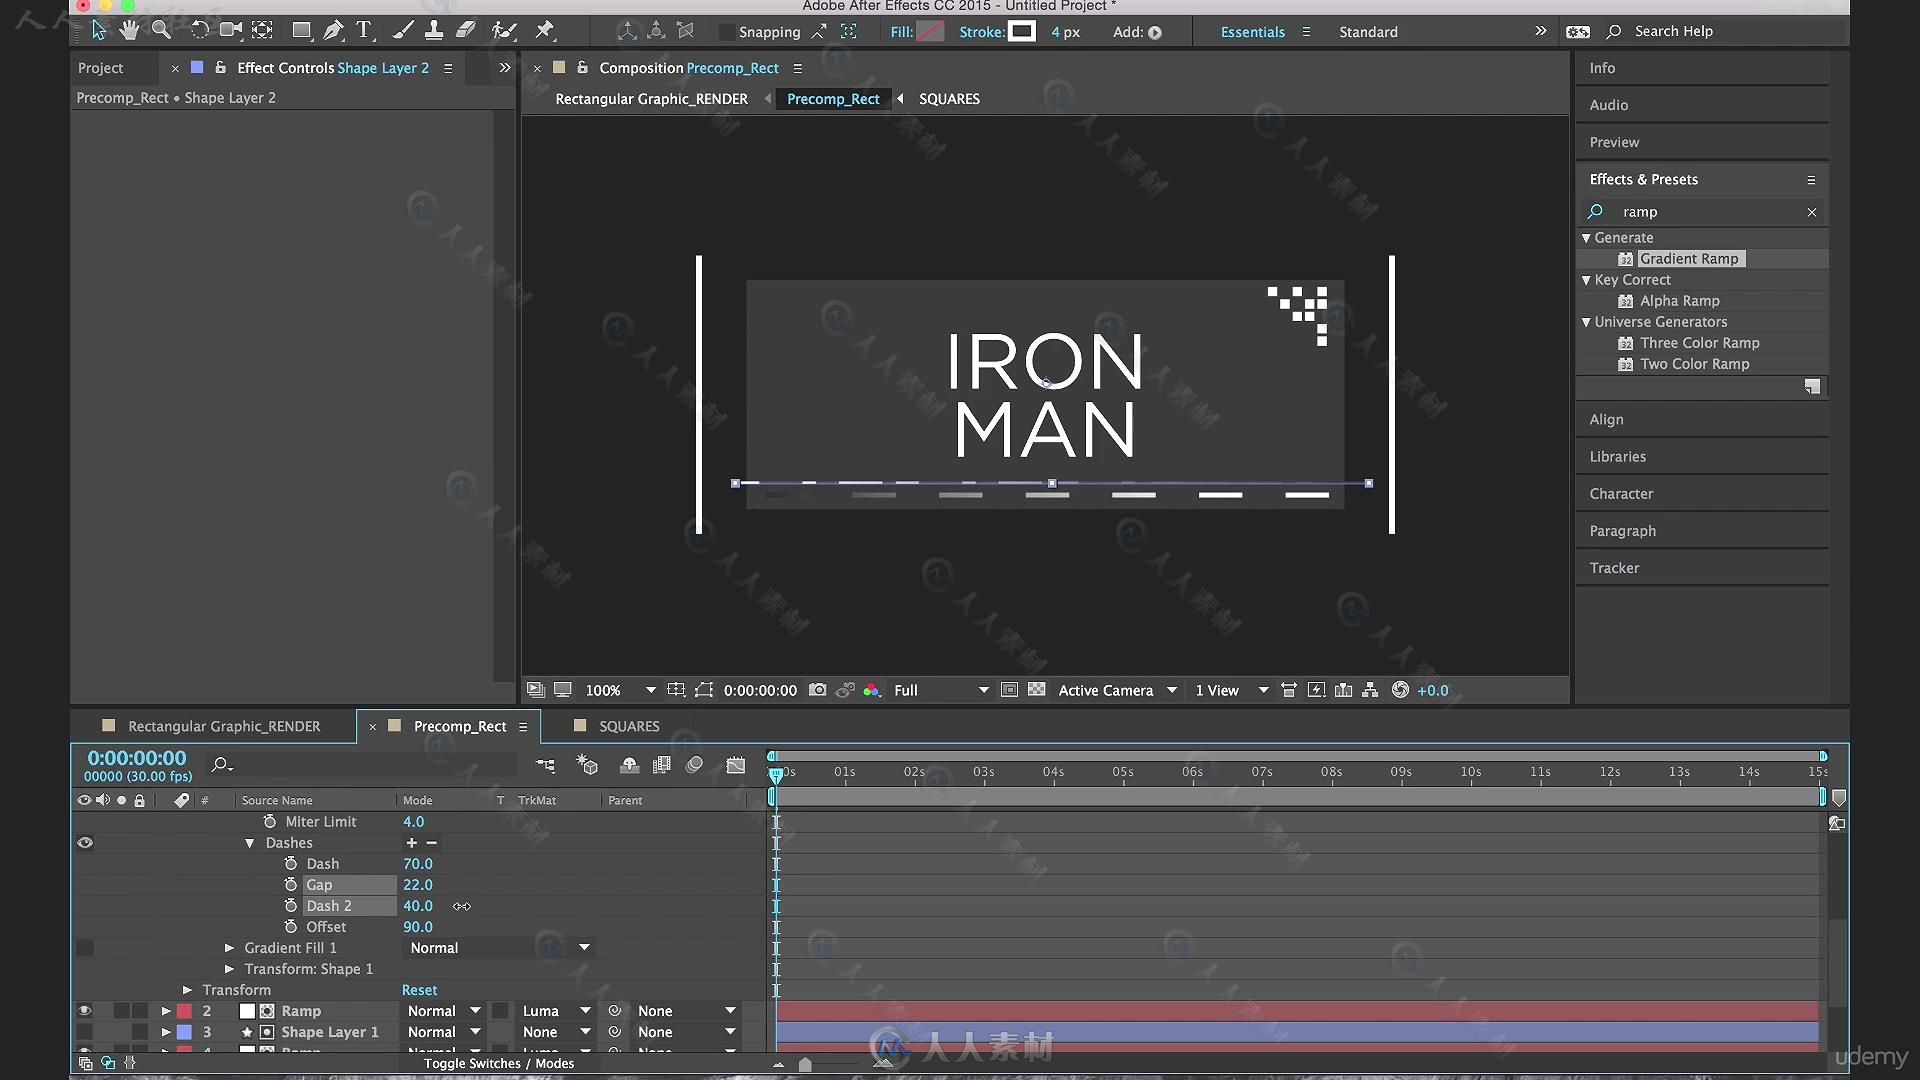Select the Rotation tool
This screenshot has height=1080, width=1920.
(200, 31)
